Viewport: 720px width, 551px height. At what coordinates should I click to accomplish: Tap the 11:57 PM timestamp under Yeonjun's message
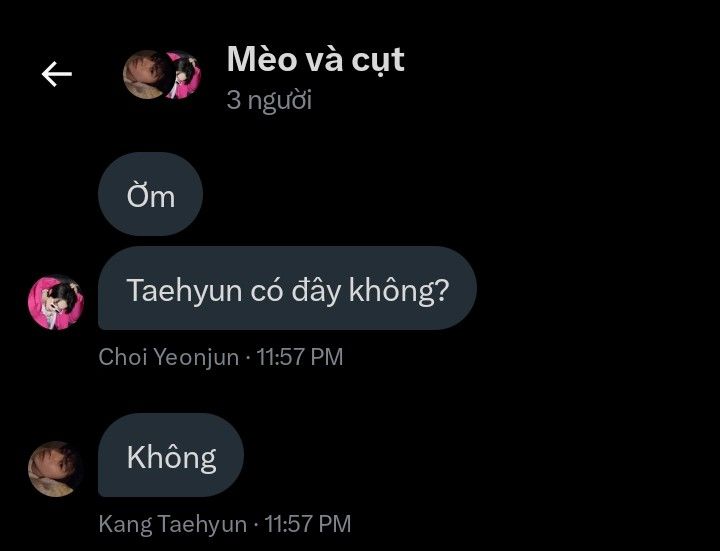pos(299,357)
